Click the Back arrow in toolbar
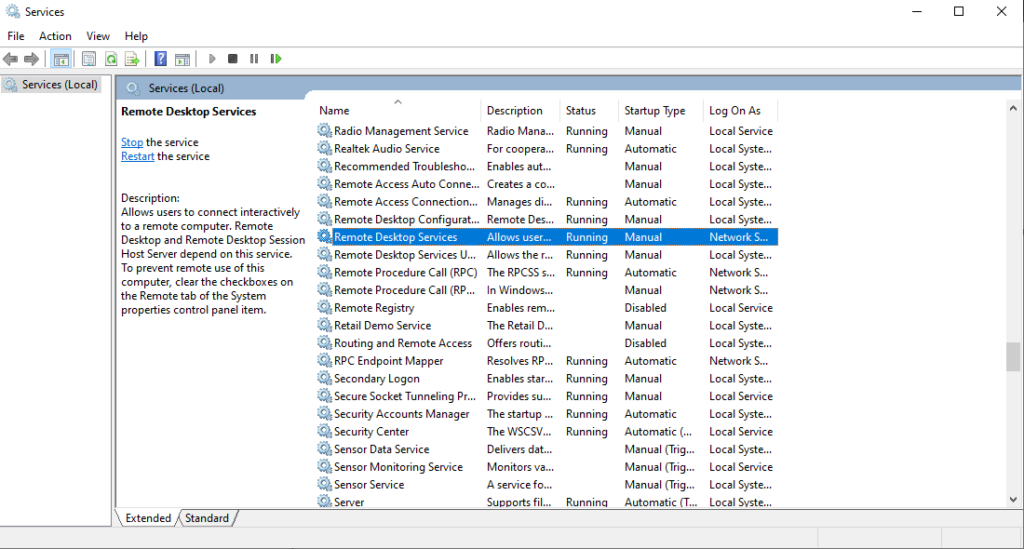The image size is (1024, 549). pyautogui.click(x=11, y=59)
